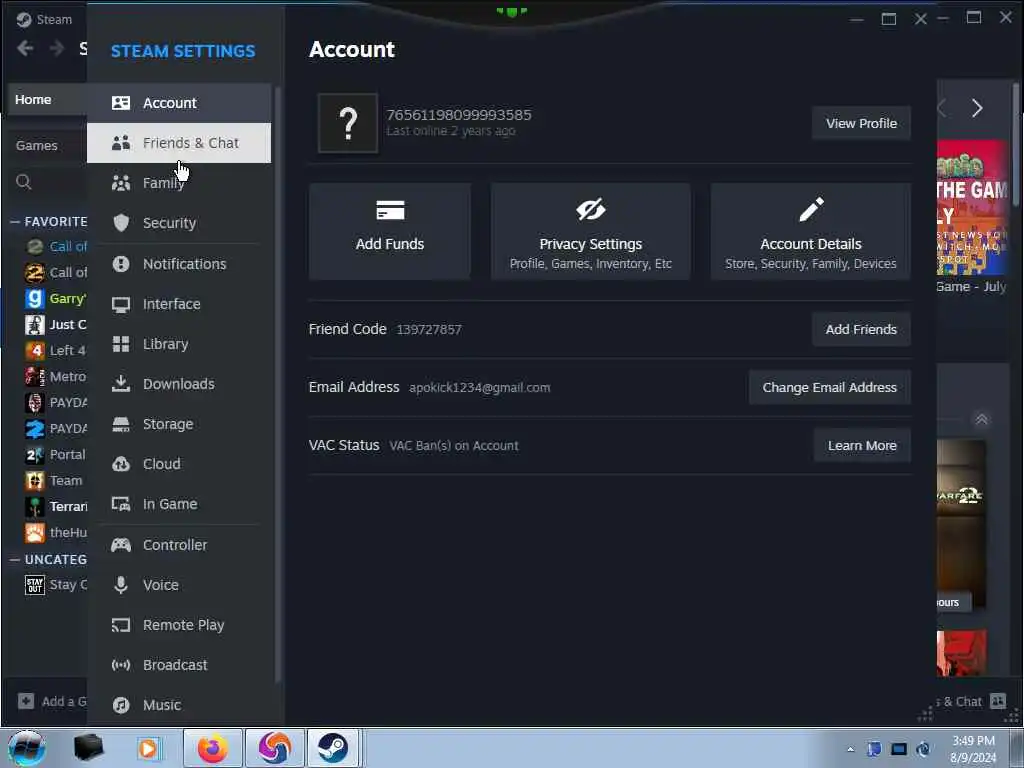The width and height of the screenshot is (1024, 768).
Task: Click the Windows Start orb
Action: point(26,748)
